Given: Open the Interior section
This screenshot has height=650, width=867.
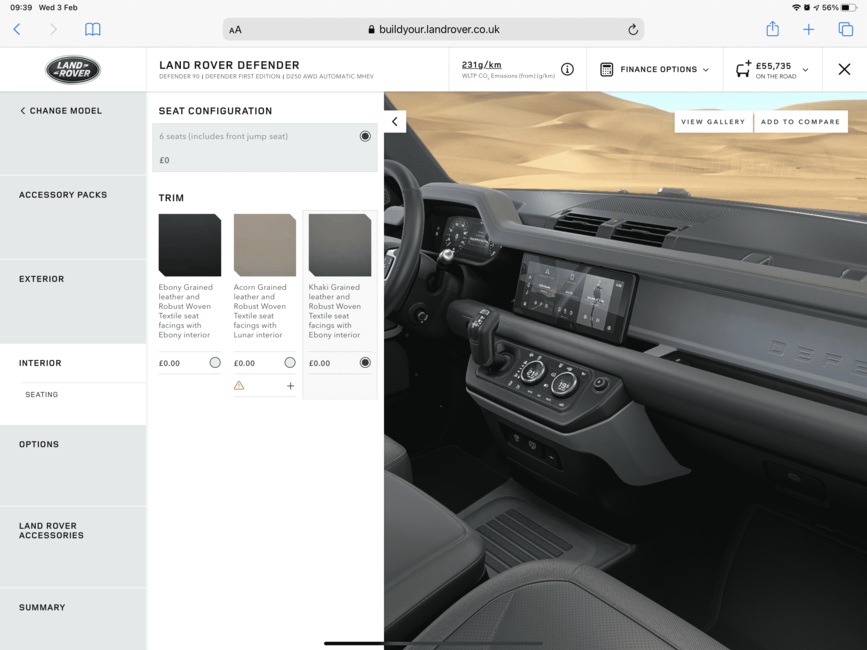Looking at the screenshot, I should click(40, 363).
